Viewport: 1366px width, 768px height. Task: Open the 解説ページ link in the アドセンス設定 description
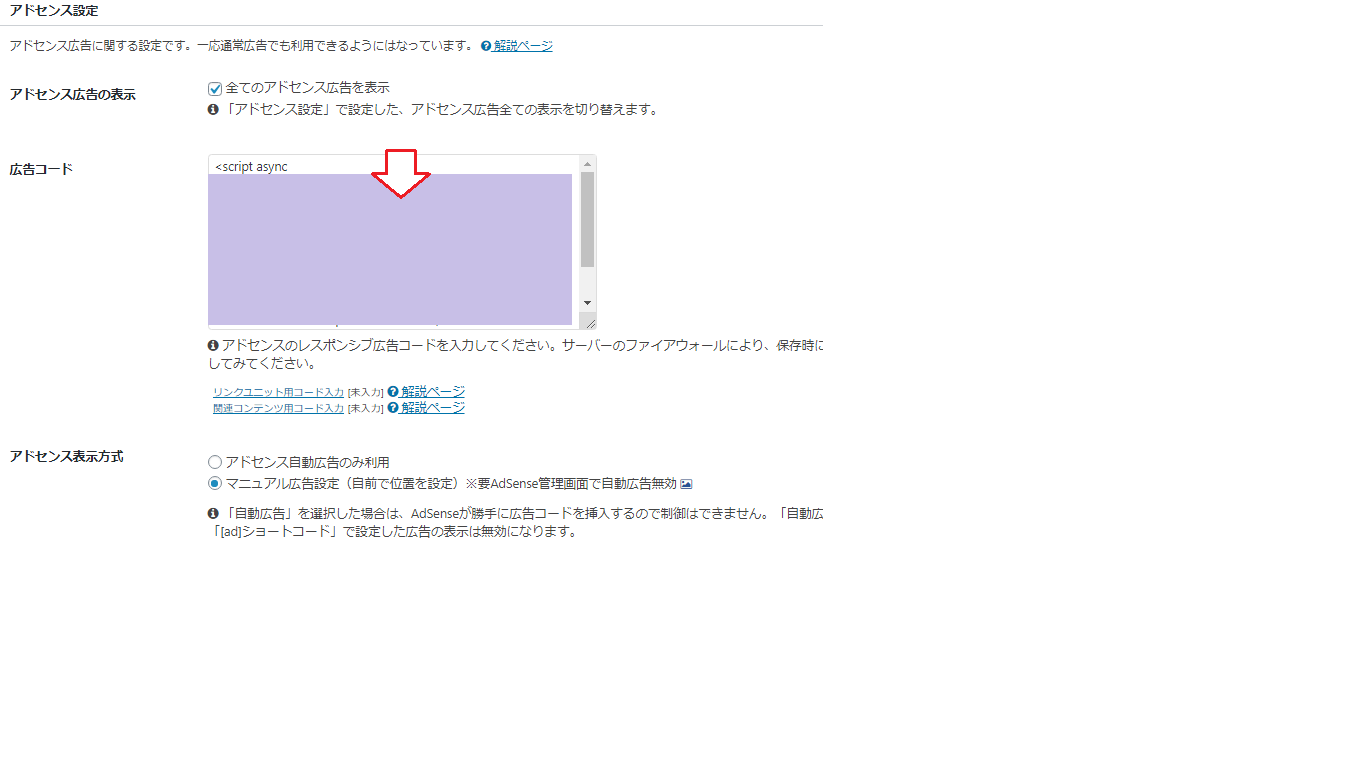(x=523, y=46)
